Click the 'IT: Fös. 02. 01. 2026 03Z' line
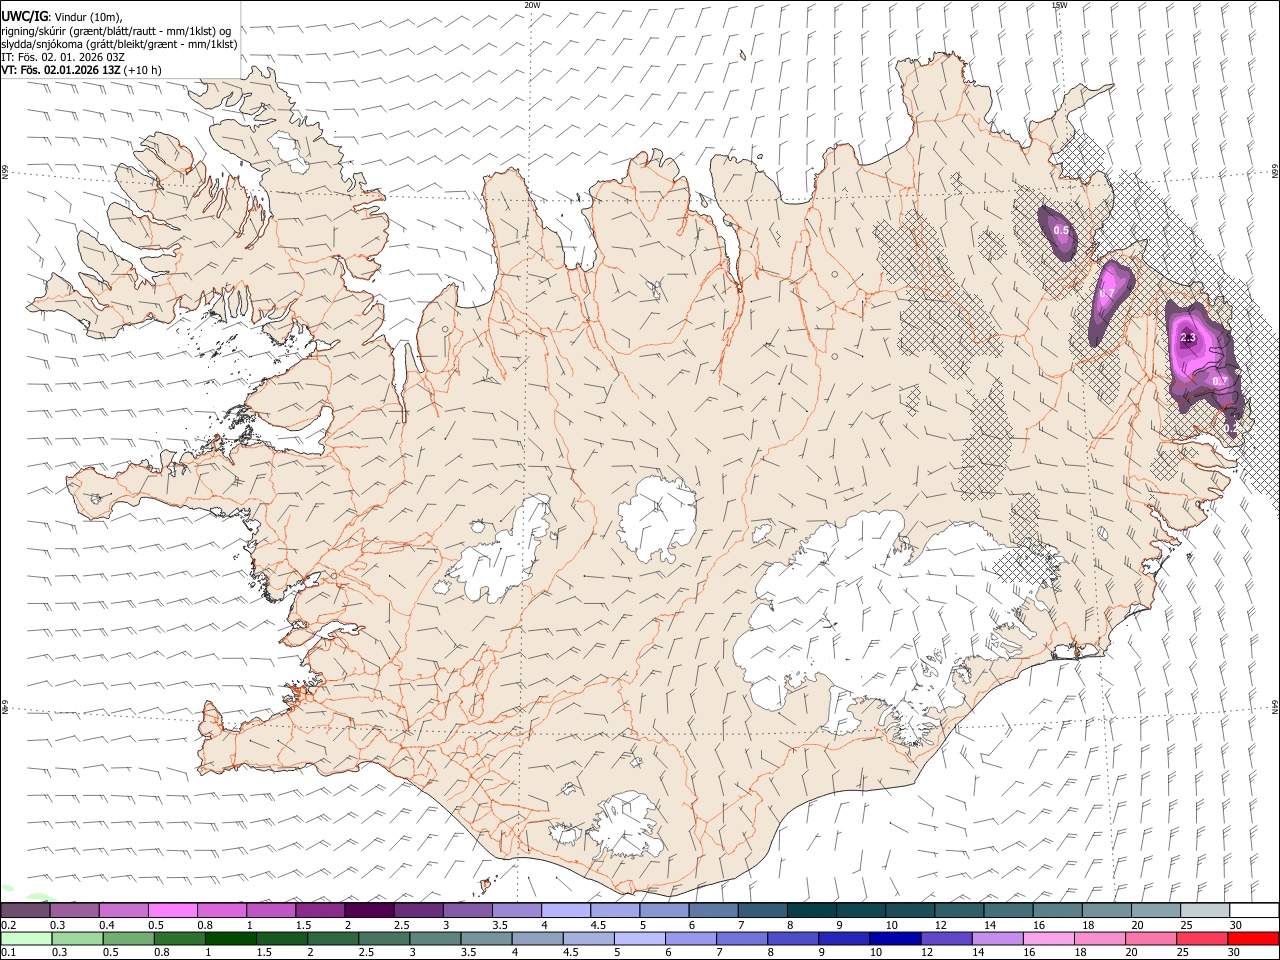The width and height of the screenshot is (1280, 960). pyautogui.click(x=63, y=57)
